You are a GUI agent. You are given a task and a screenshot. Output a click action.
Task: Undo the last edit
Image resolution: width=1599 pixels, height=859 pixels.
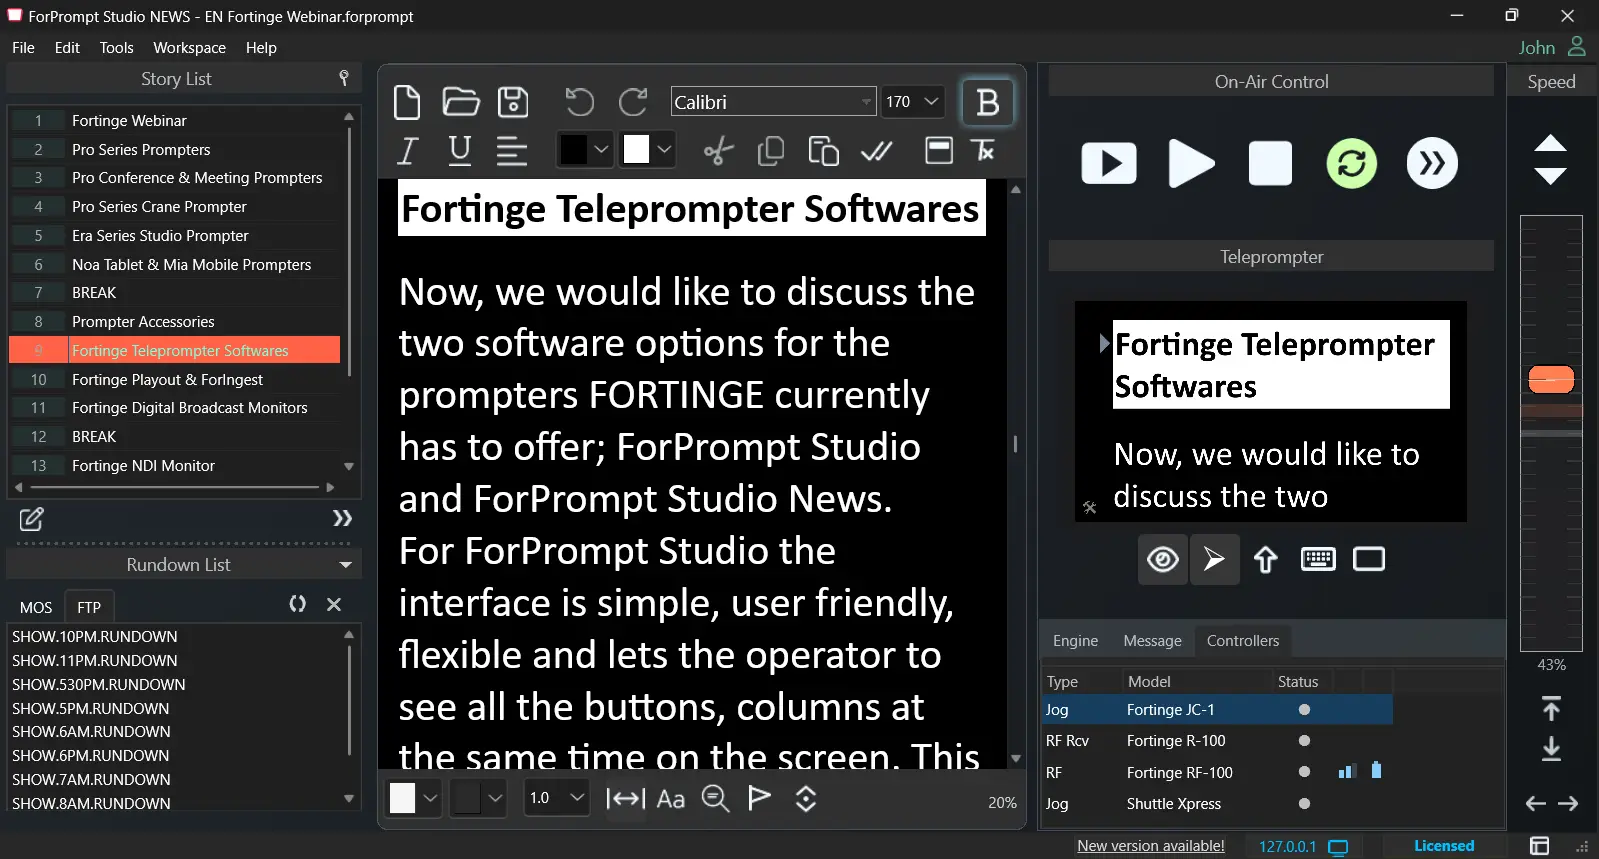tap(579, 102)
